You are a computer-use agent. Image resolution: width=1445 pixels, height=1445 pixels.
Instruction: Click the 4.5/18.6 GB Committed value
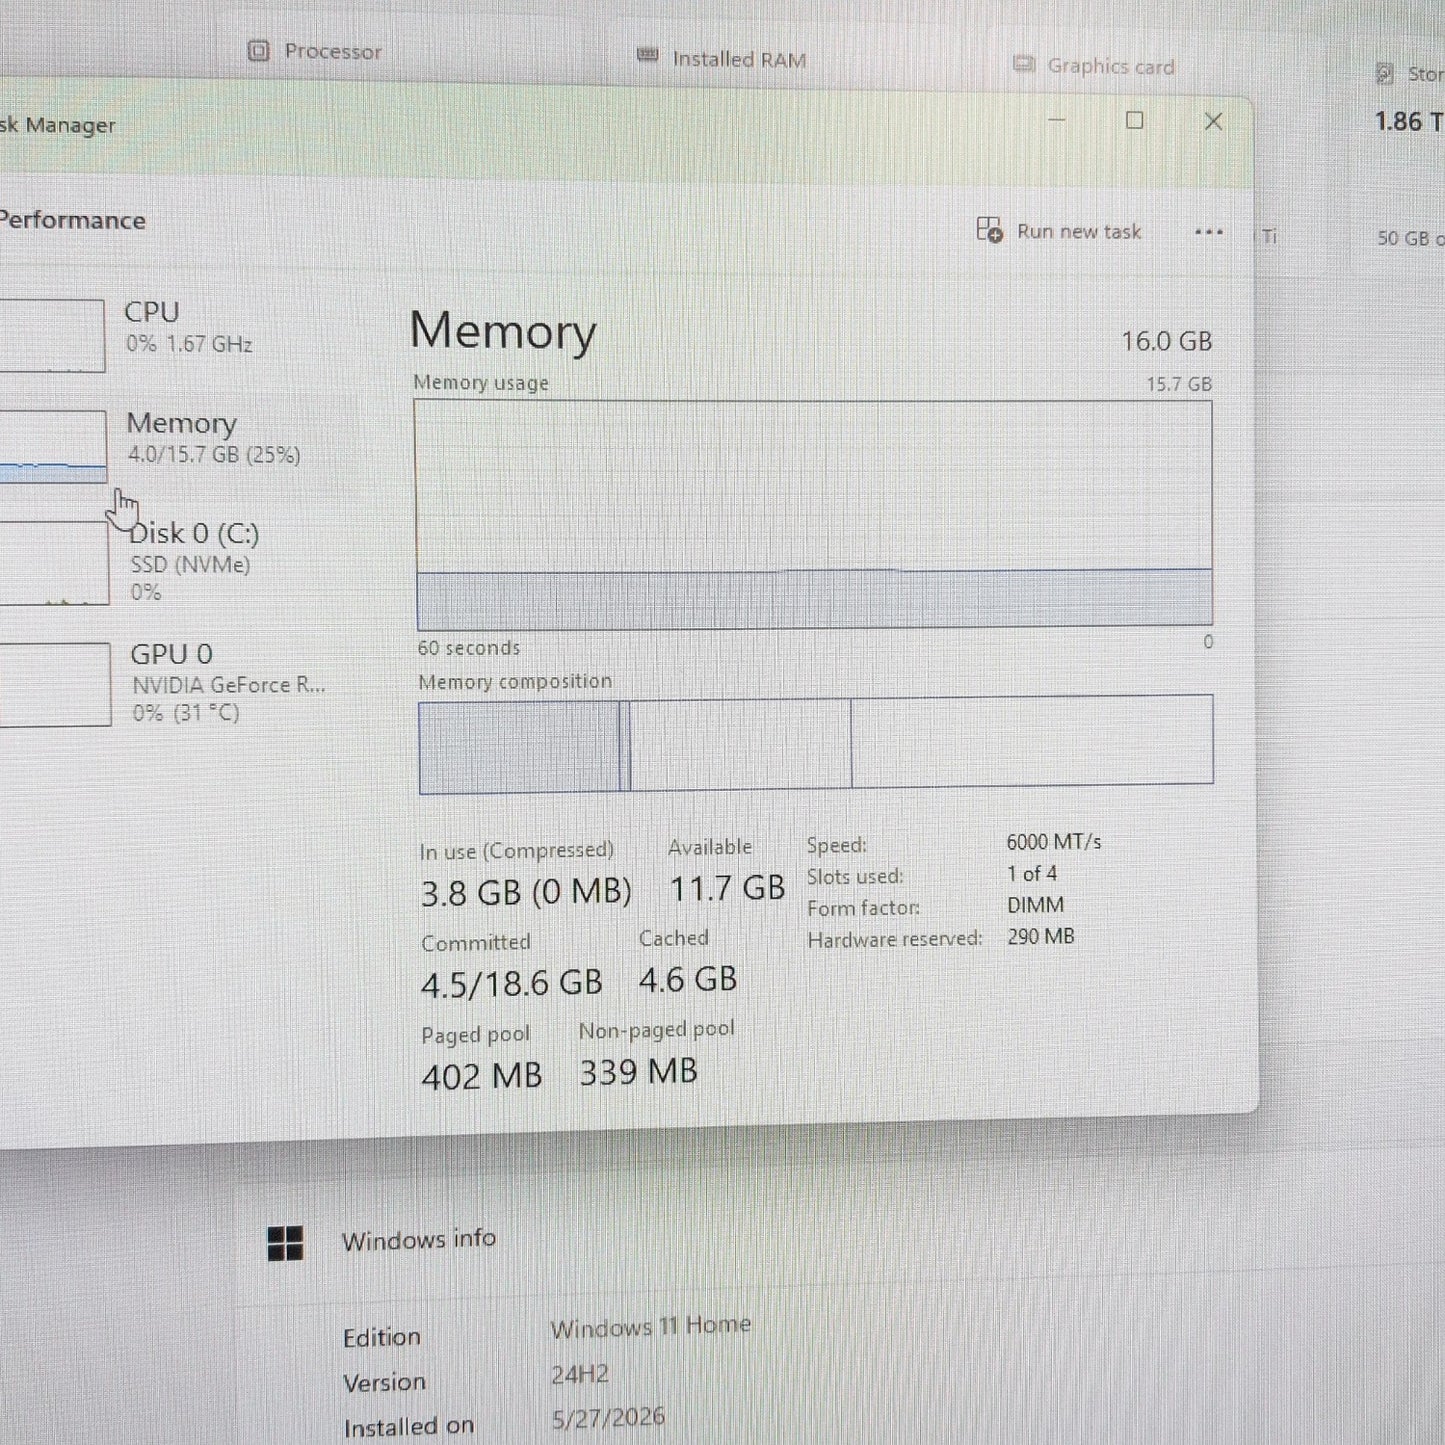512,984
